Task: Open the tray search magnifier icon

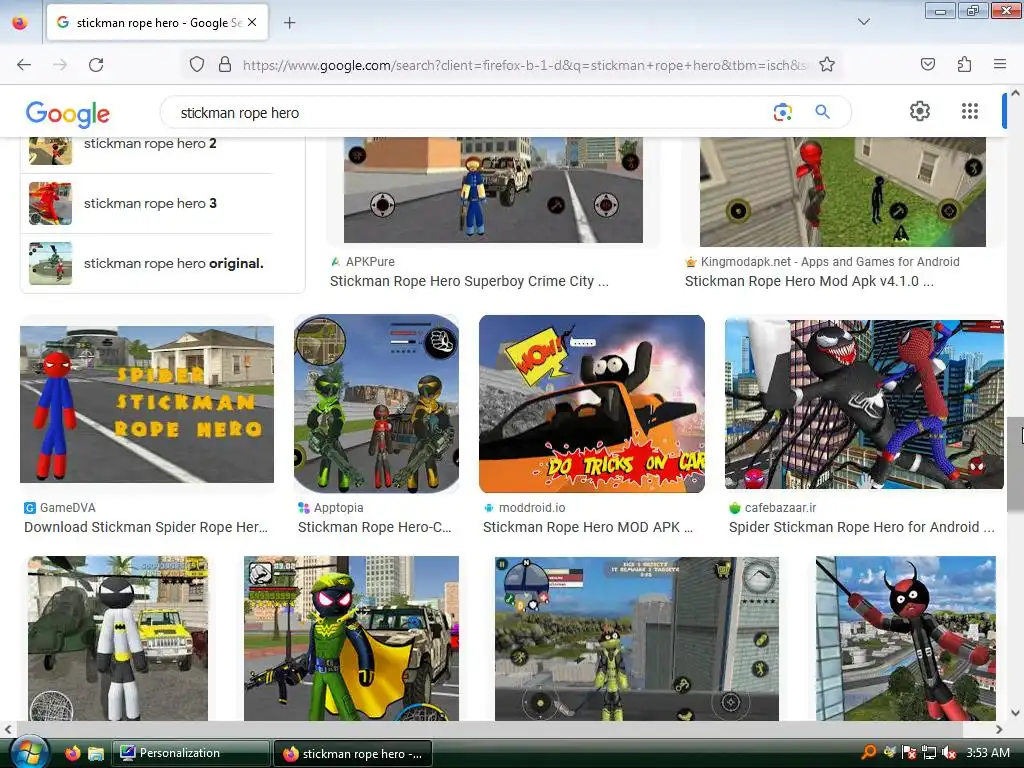Action: coord(869,752)
